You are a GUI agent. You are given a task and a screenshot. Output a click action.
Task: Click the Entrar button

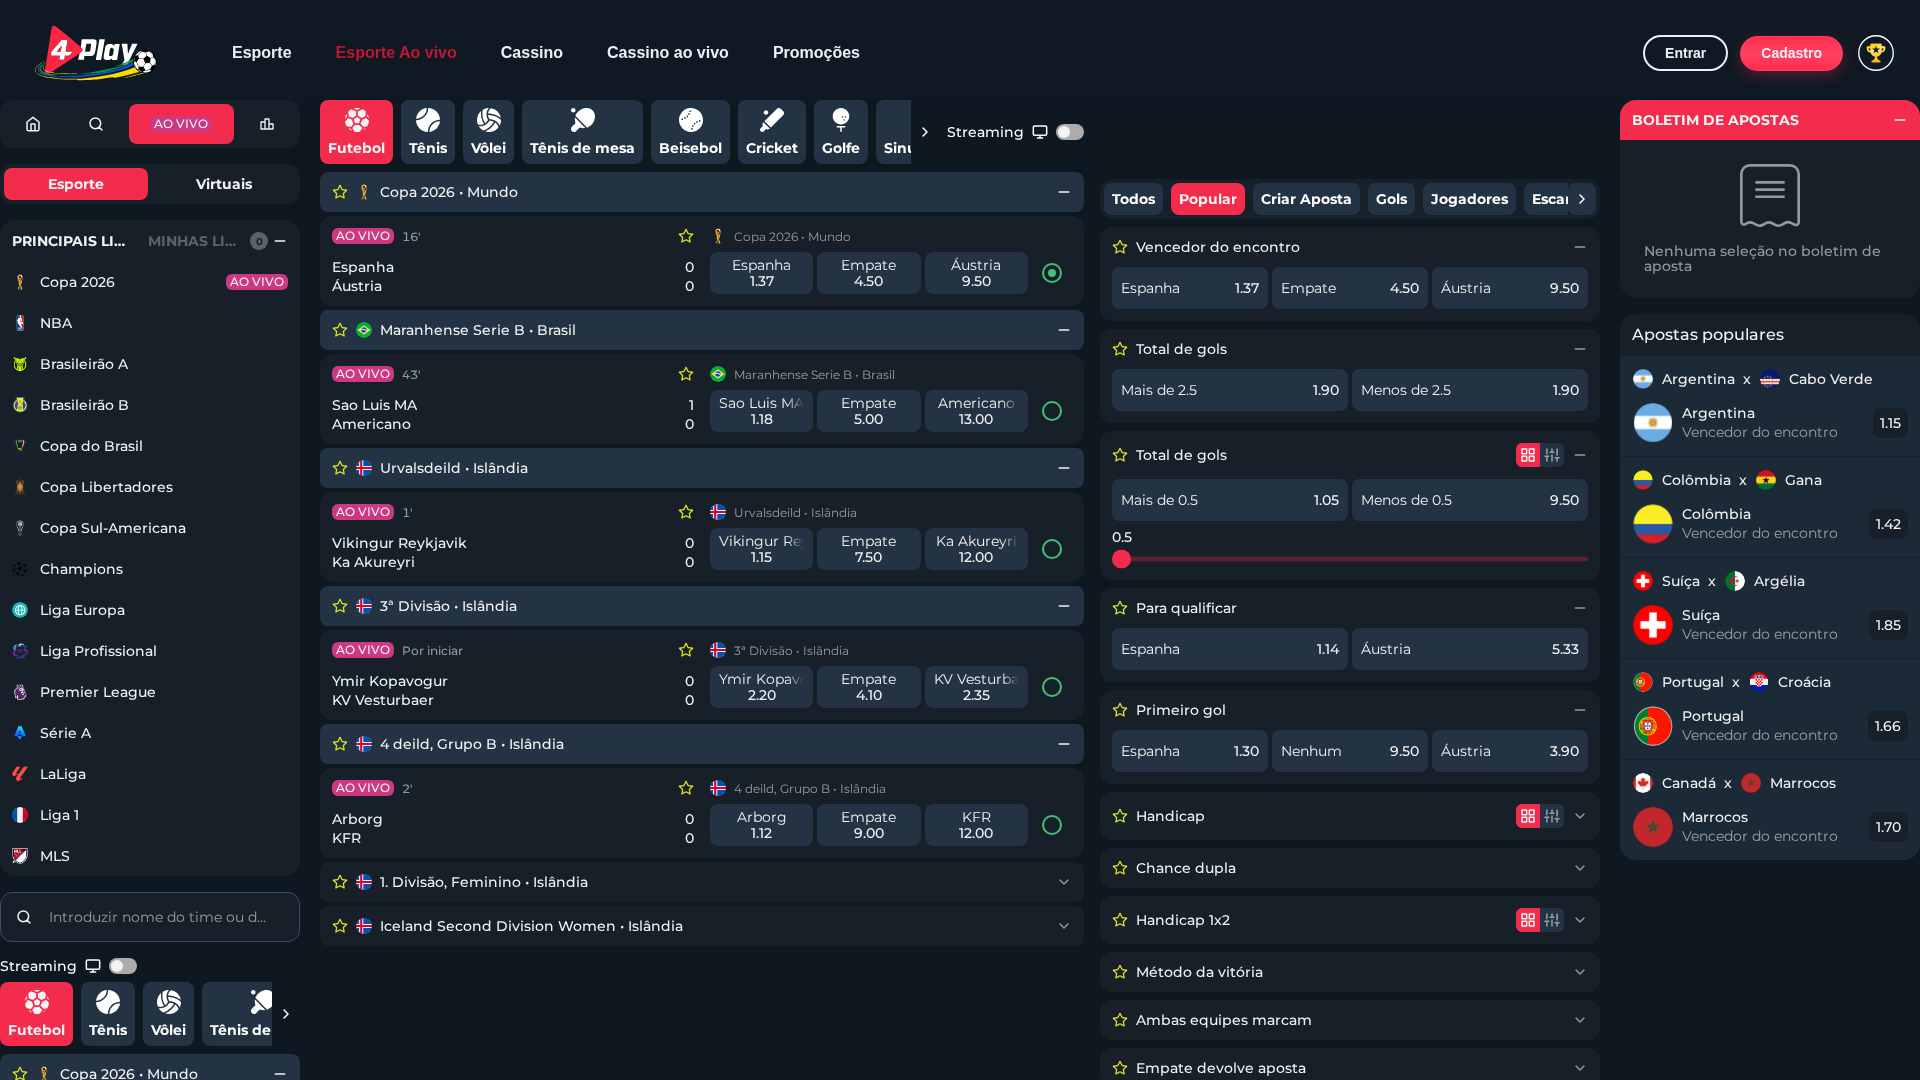coord(1685,53)
